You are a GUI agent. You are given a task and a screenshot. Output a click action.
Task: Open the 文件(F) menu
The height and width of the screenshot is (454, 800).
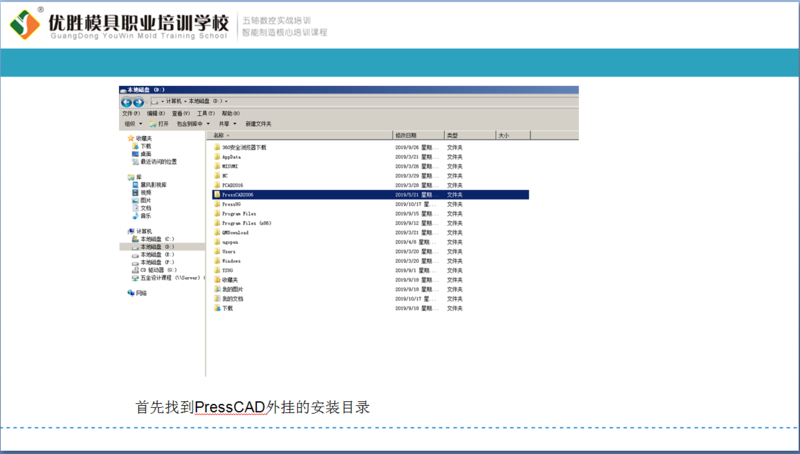pyautogui.click(x=131, y=113)
